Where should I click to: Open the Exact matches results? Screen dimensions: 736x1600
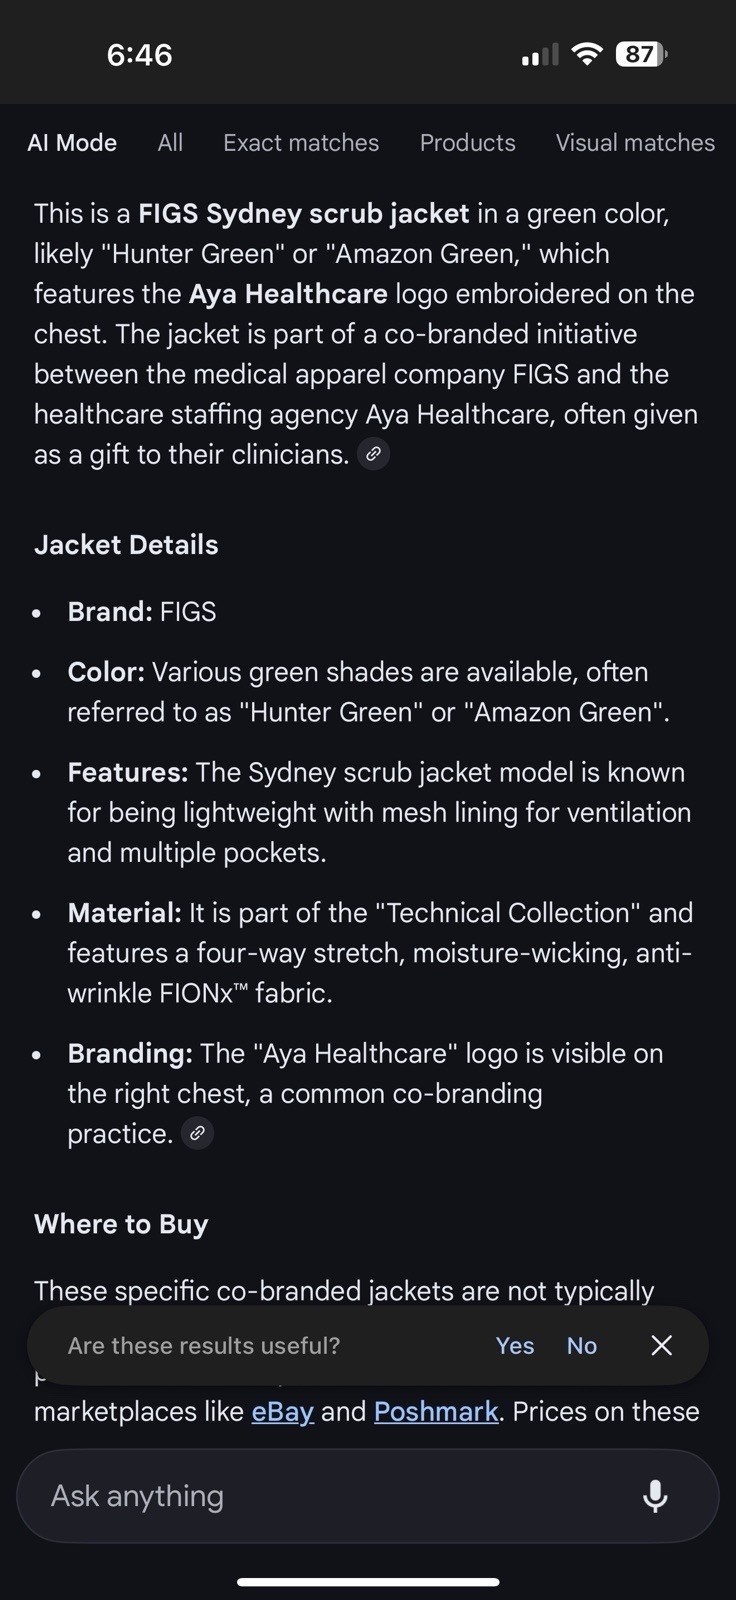[301, 143]
